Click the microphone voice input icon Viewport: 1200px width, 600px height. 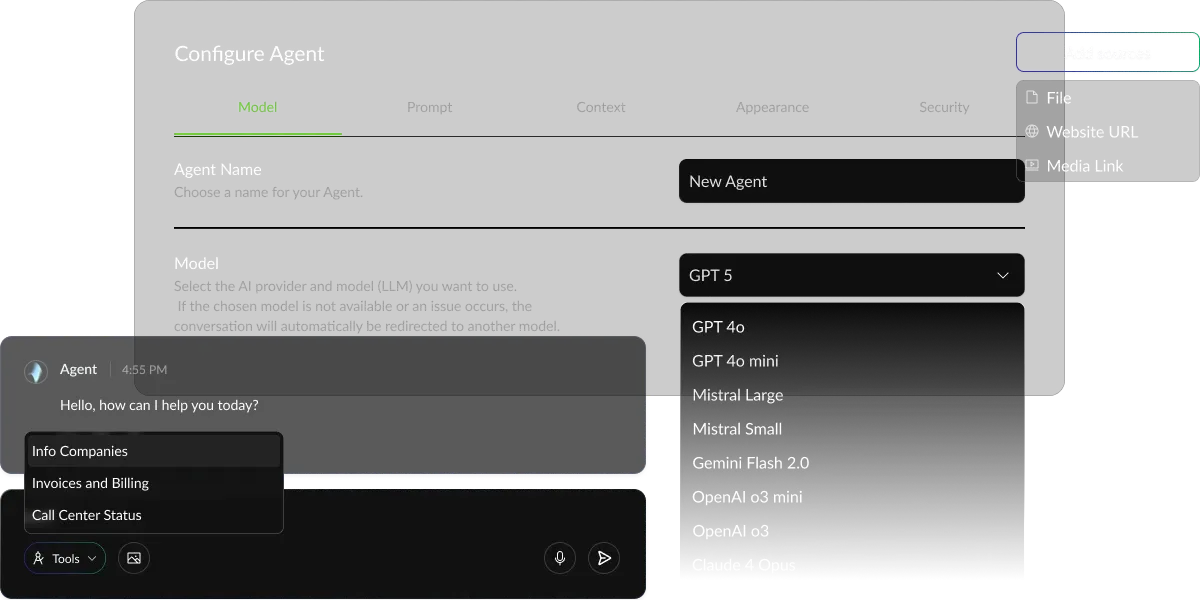pos(560,558)
